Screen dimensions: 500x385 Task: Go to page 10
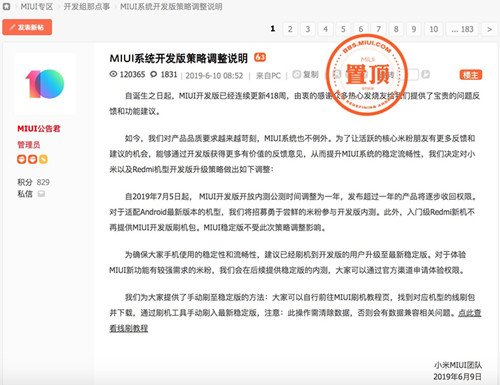tap(434, 29)
